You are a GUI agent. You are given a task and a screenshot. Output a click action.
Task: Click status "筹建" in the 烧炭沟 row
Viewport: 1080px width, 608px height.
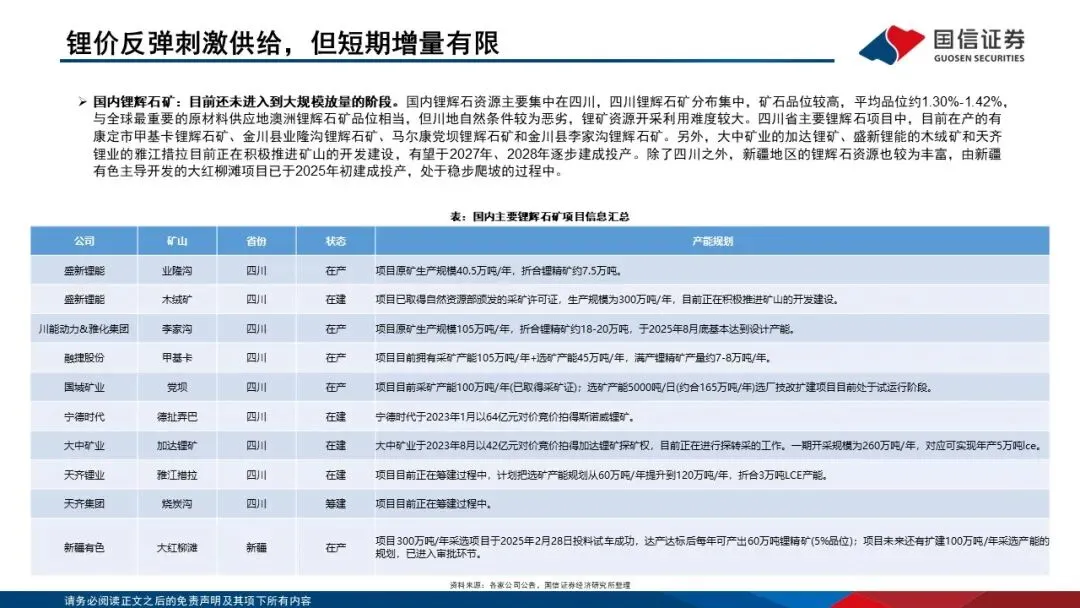coord(335,504)
